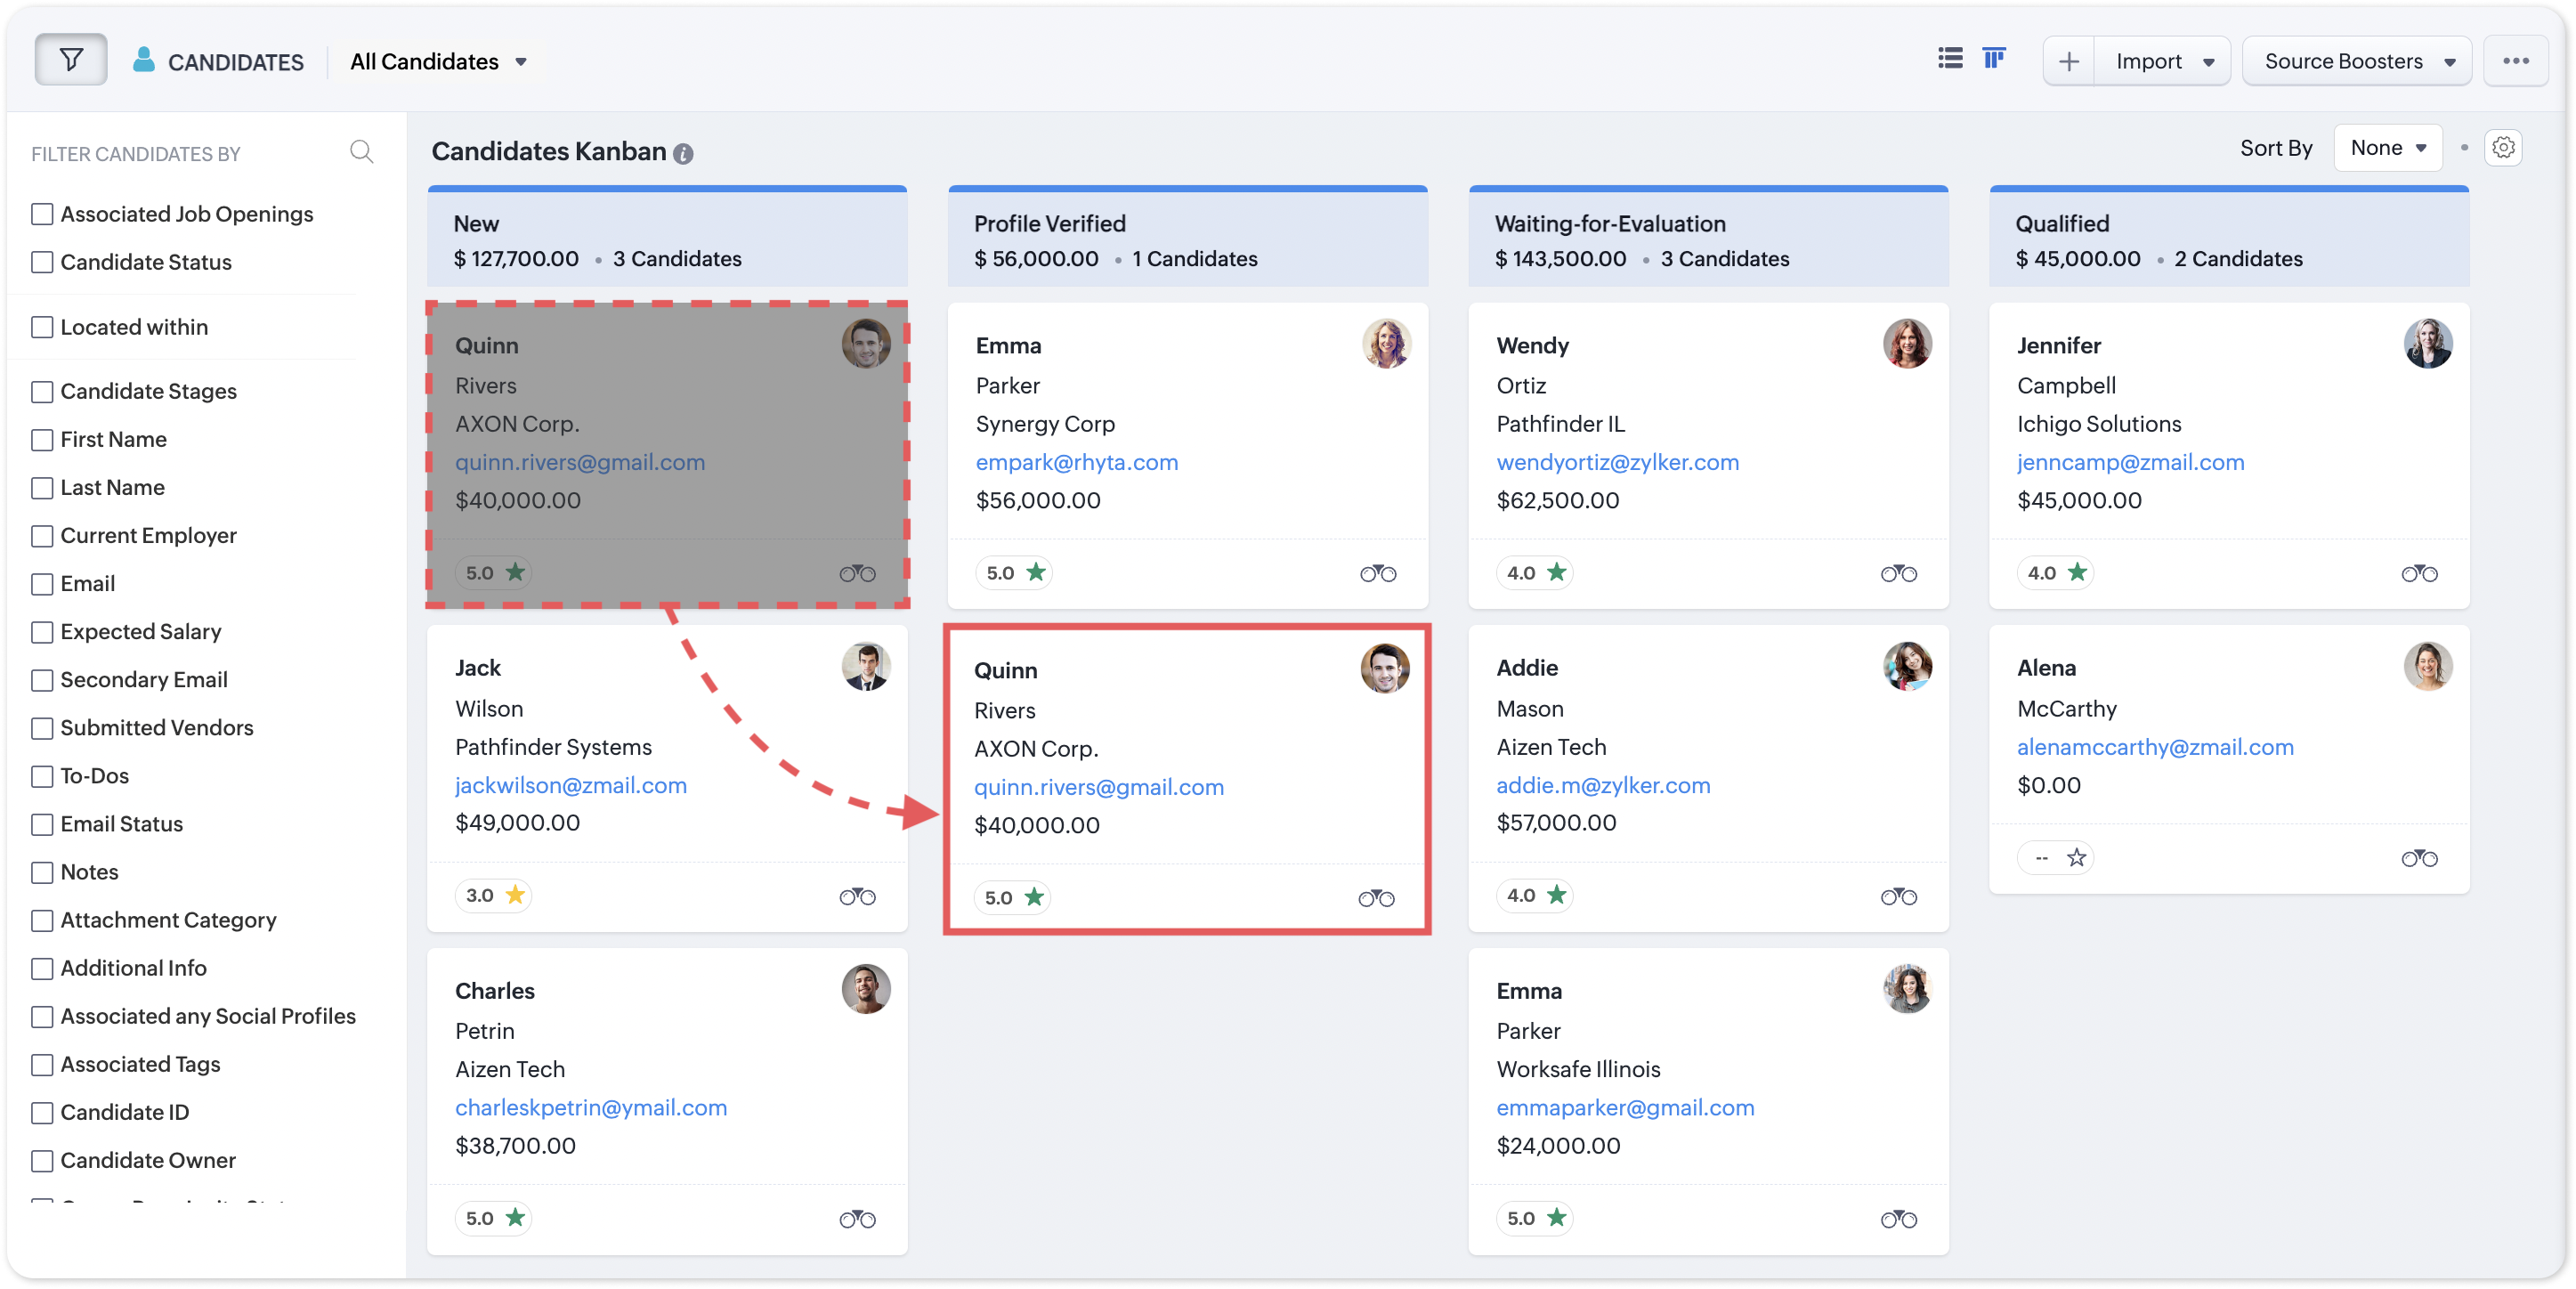Enable the Candidate Status filter checkbox

[42, 263]
